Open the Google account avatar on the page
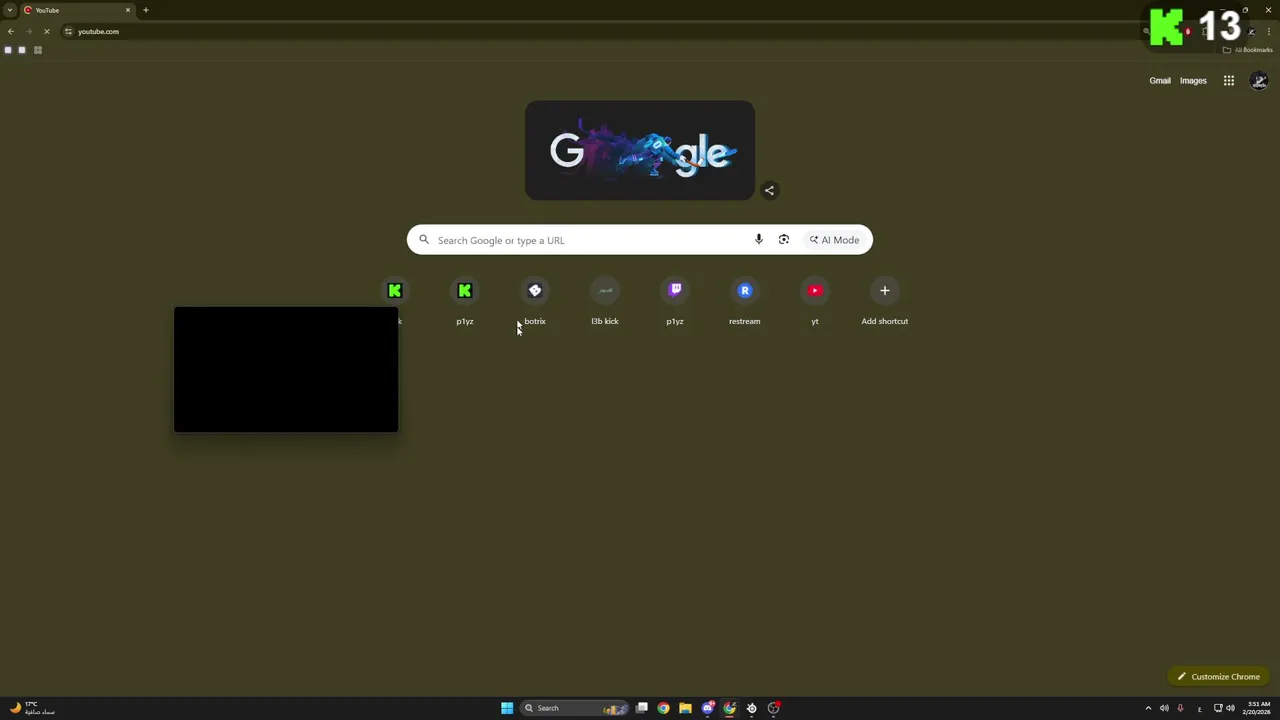1280x720 pixels. 1259,81
